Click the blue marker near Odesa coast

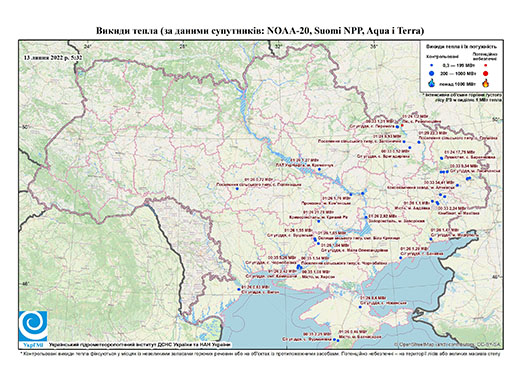tap(239, 289)
